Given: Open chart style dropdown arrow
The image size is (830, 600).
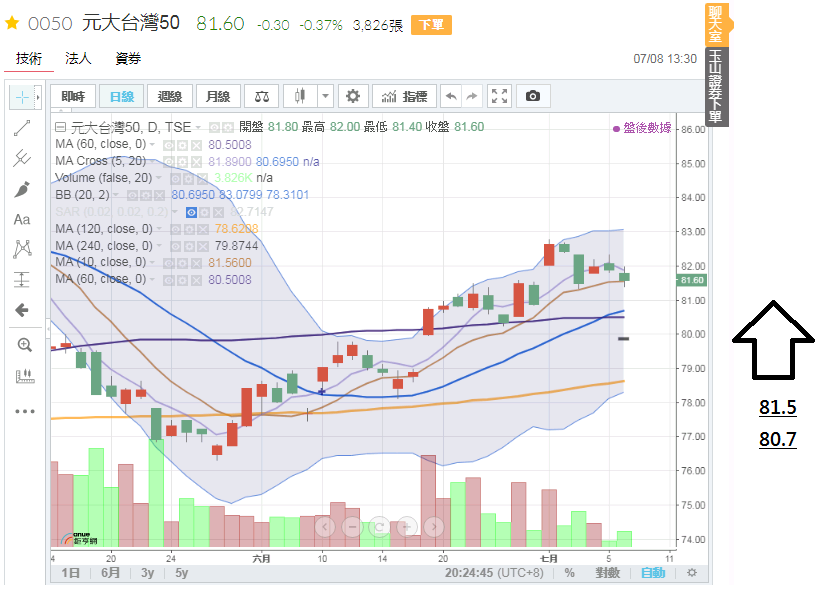Looking at the screenshot, I should click(326, 96).
